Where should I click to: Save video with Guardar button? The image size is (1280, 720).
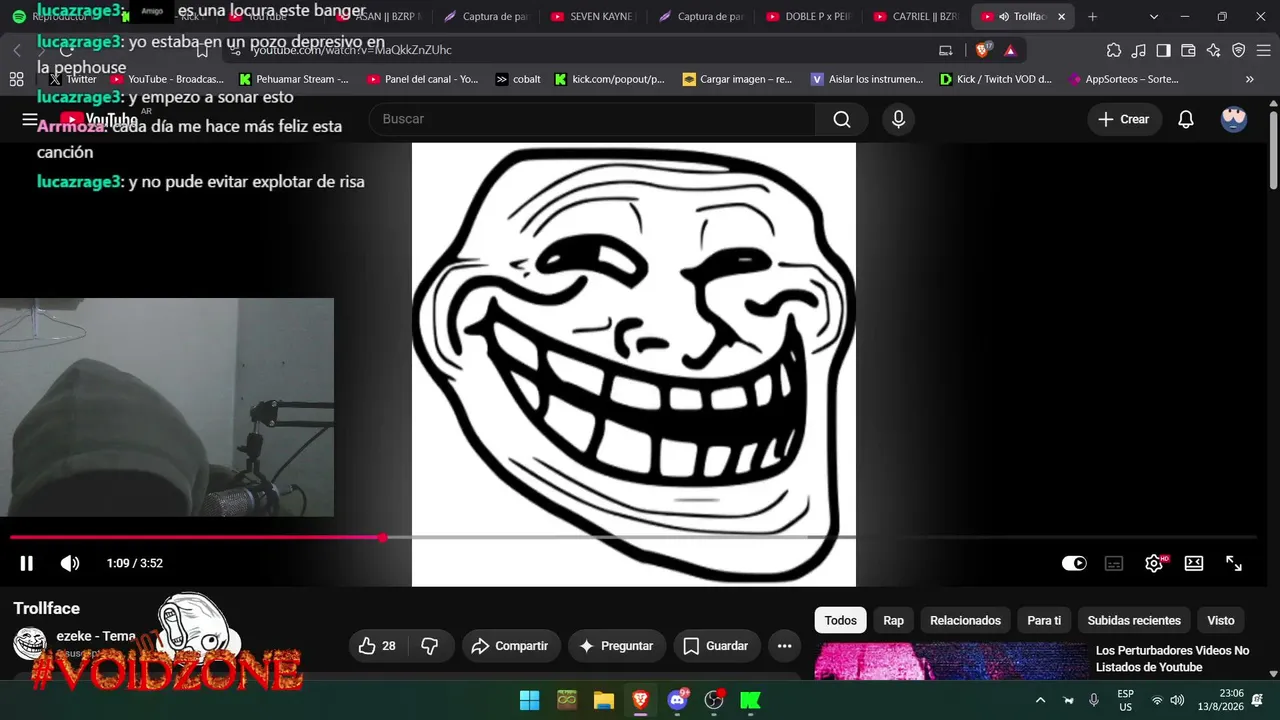point(717,646)
